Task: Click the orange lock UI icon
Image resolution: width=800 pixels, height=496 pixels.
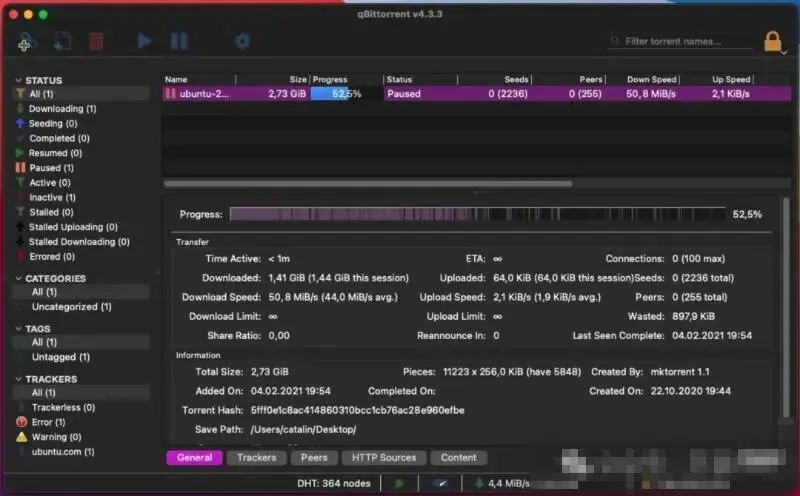Action: tap(772, 41)
